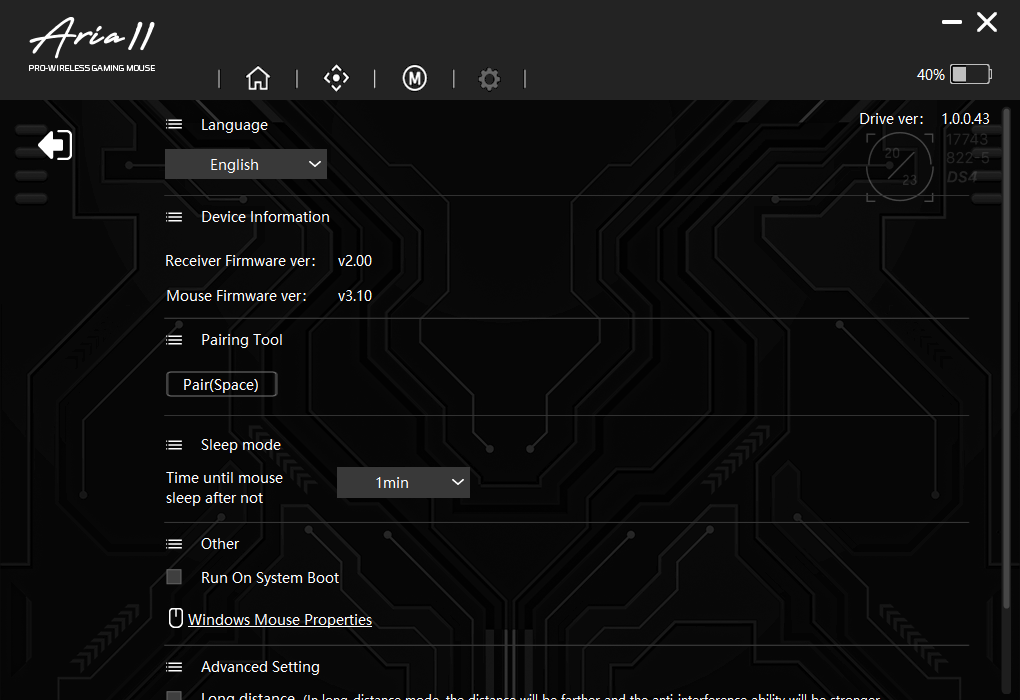Click the list icon beside Advanced Setting

[x=174, y=667]
